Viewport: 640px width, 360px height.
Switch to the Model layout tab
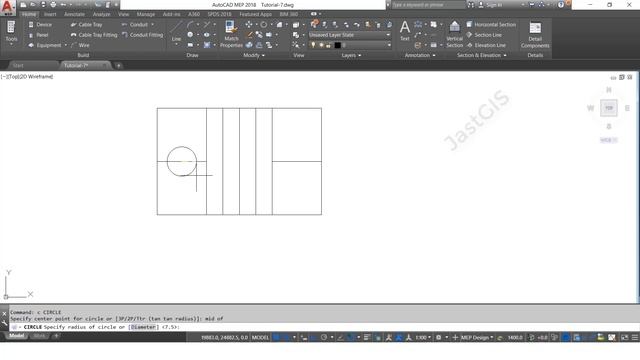16,336
